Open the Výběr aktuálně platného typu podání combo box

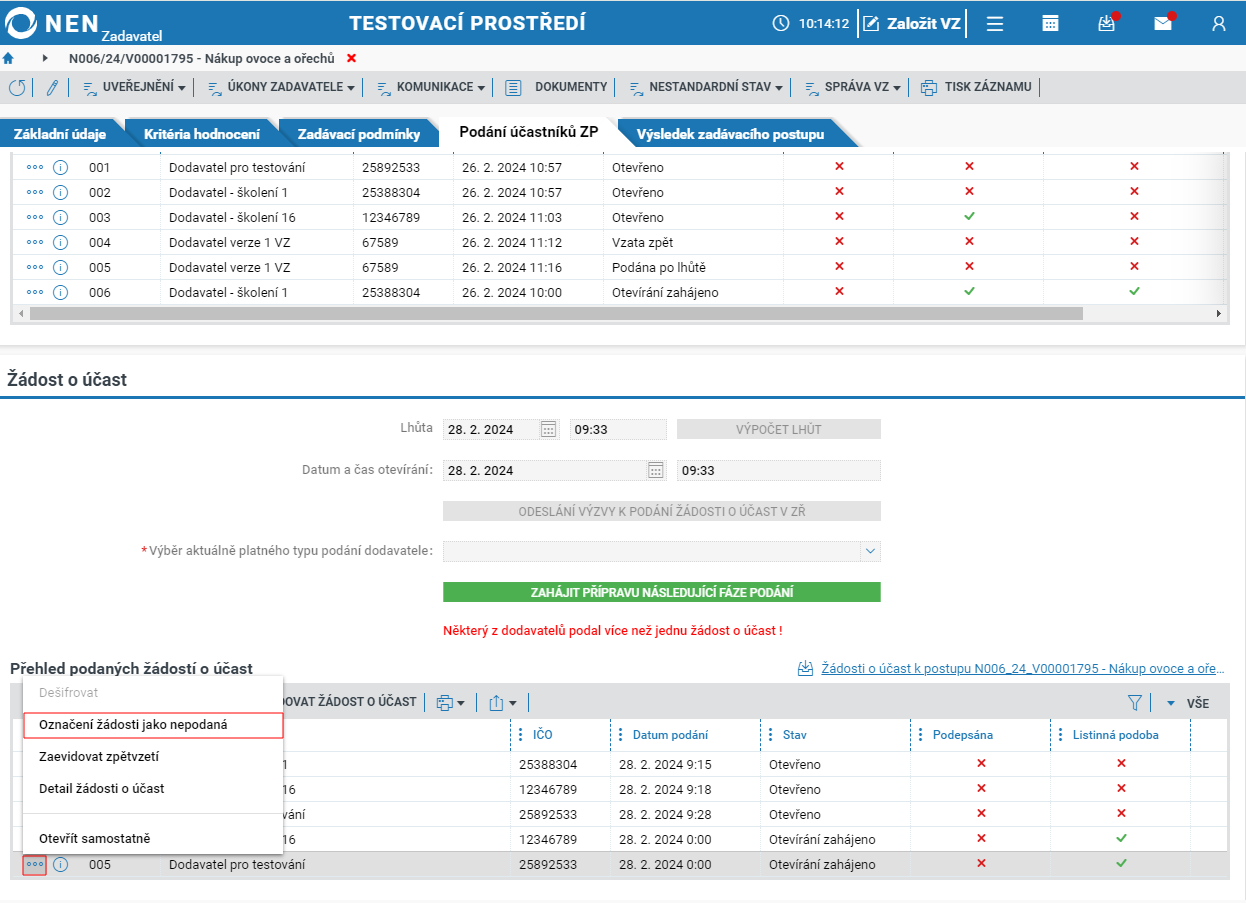[662, 551]
